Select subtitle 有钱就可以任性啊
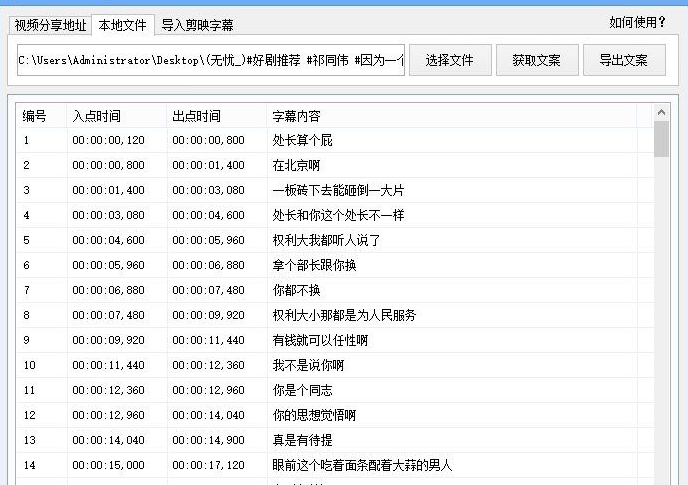 [320, 341]
